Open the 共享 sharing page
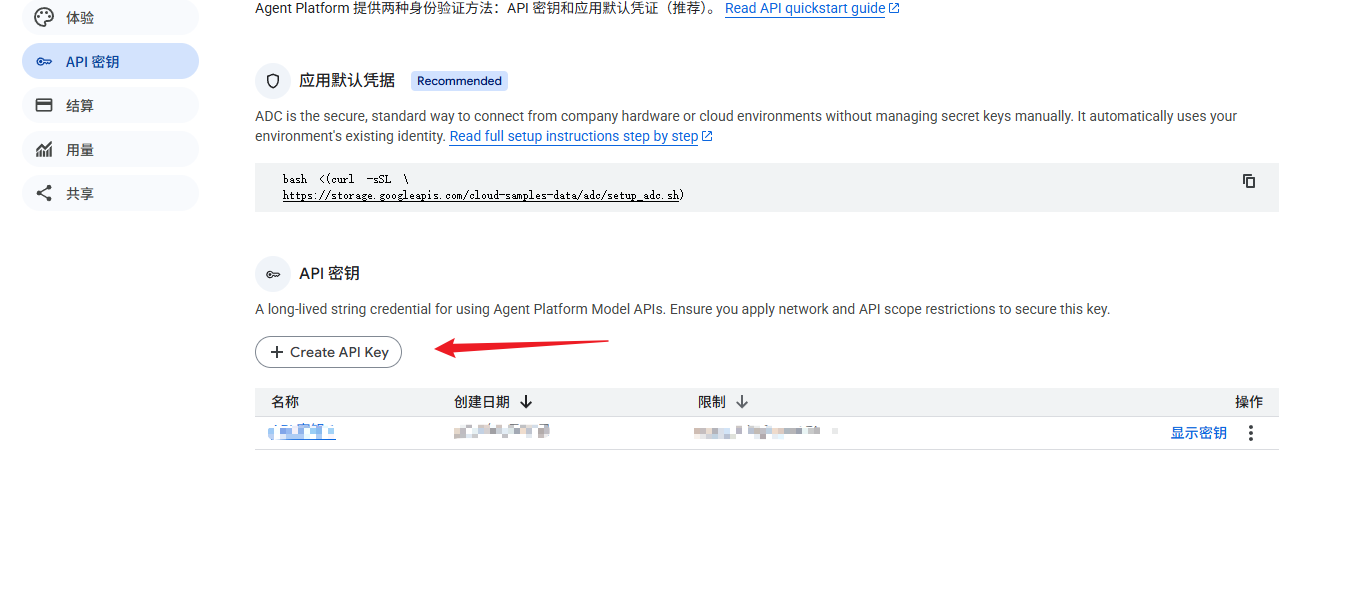 point(110,193)
